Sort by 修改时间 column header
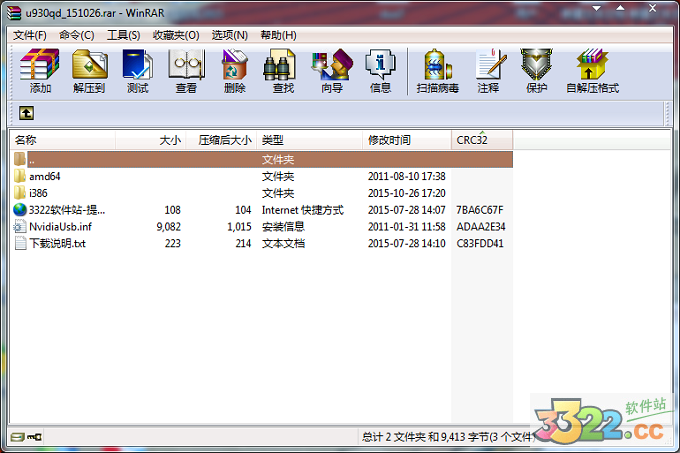This screenshot has width=680, height=453. click(x=407, y=140)
